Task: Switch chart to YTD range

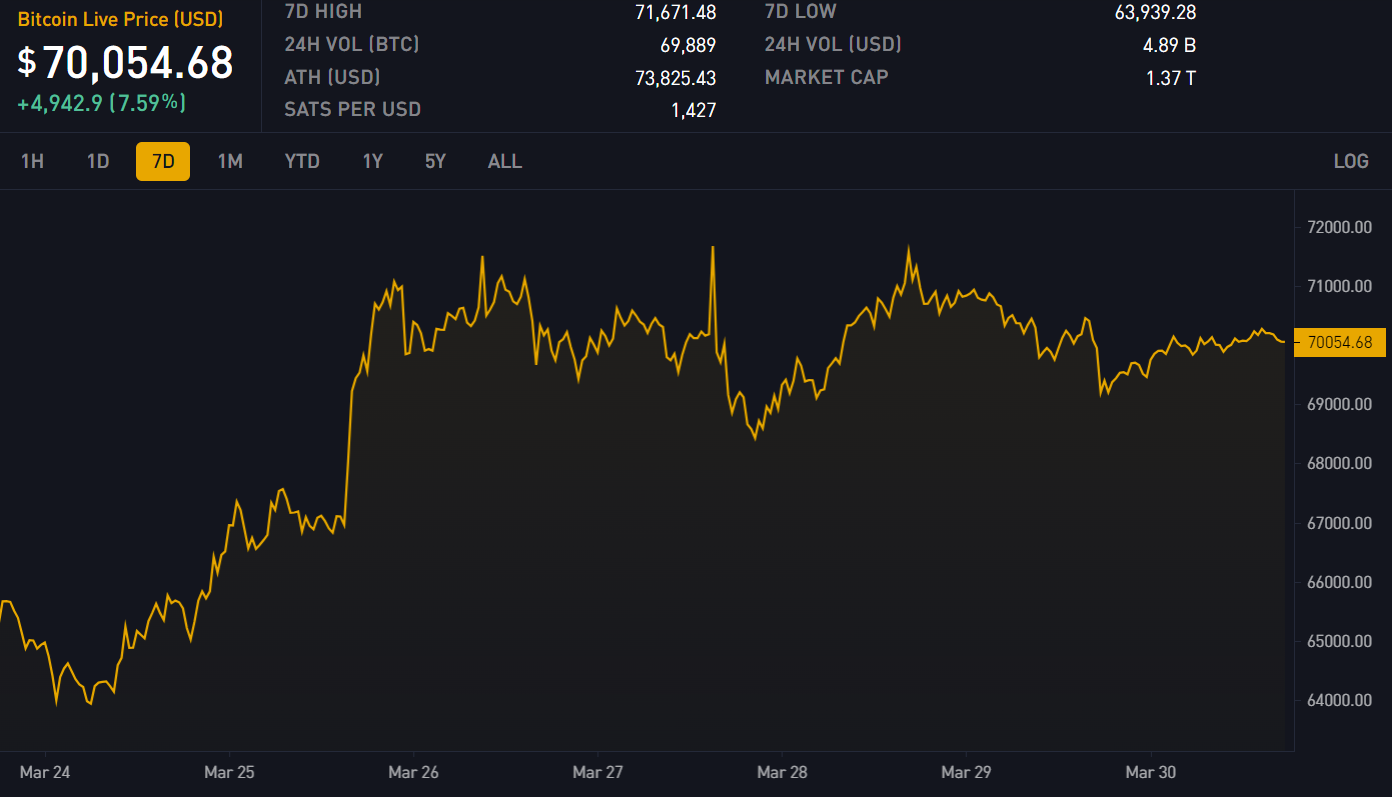Action: pos(302,161)
